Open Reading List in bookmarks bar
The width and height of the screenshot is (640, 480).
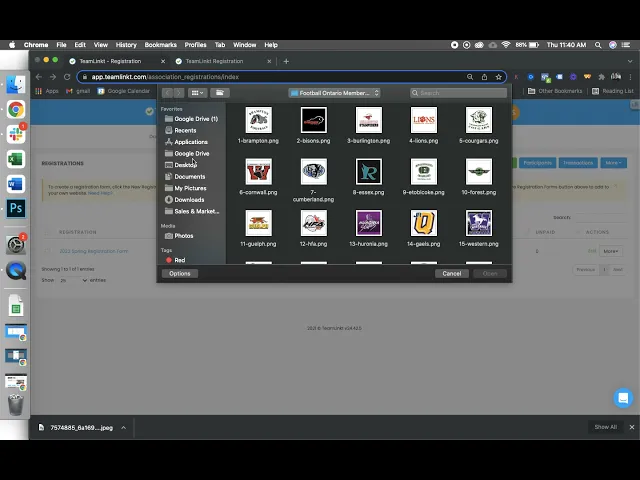[x=613, y=91]
